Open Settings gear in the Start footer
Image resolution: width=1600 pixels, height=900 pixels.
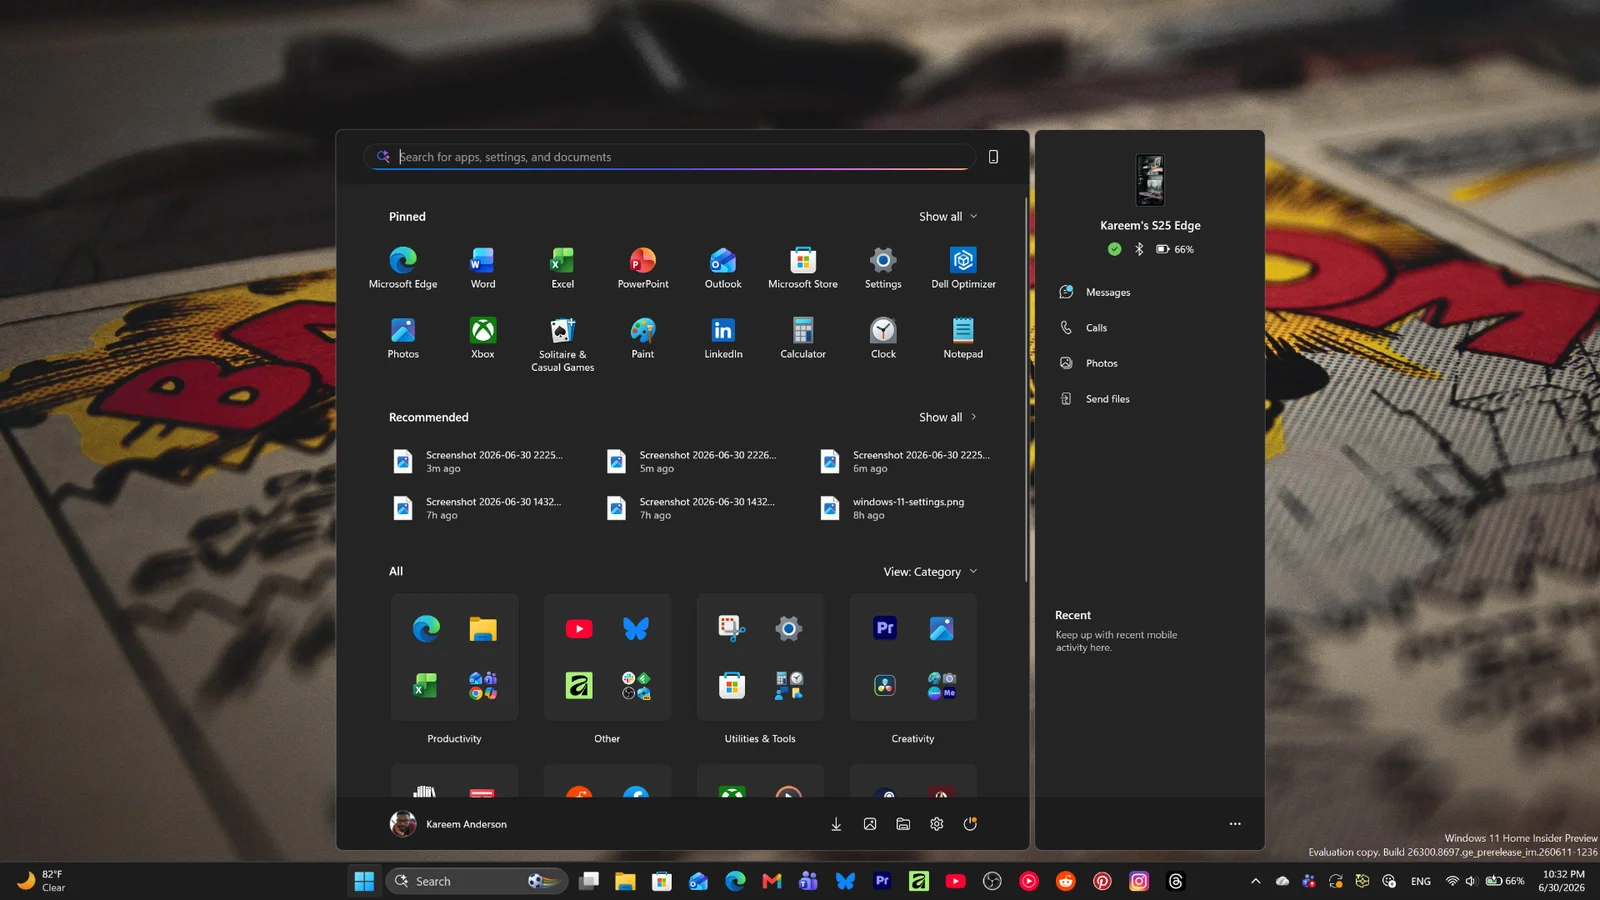coord(937,824)
